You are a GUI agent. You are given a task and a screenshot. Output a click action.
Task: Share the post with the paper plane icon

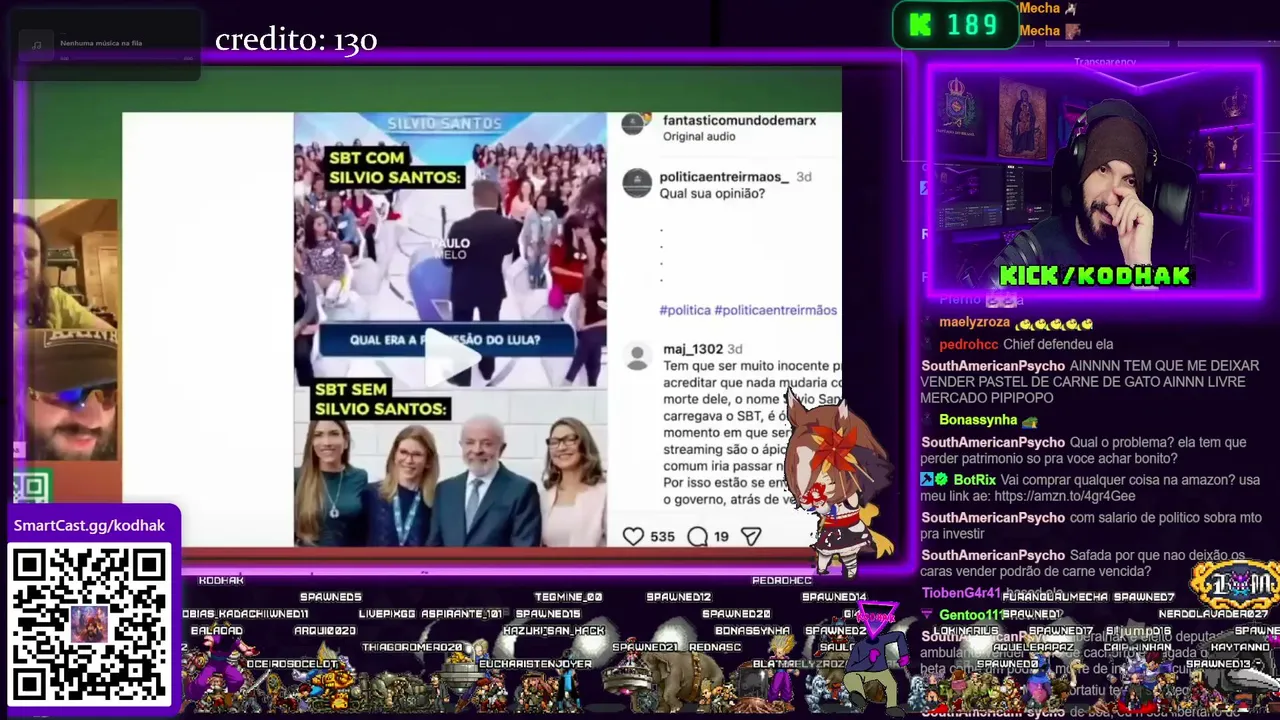coord(751,537)
